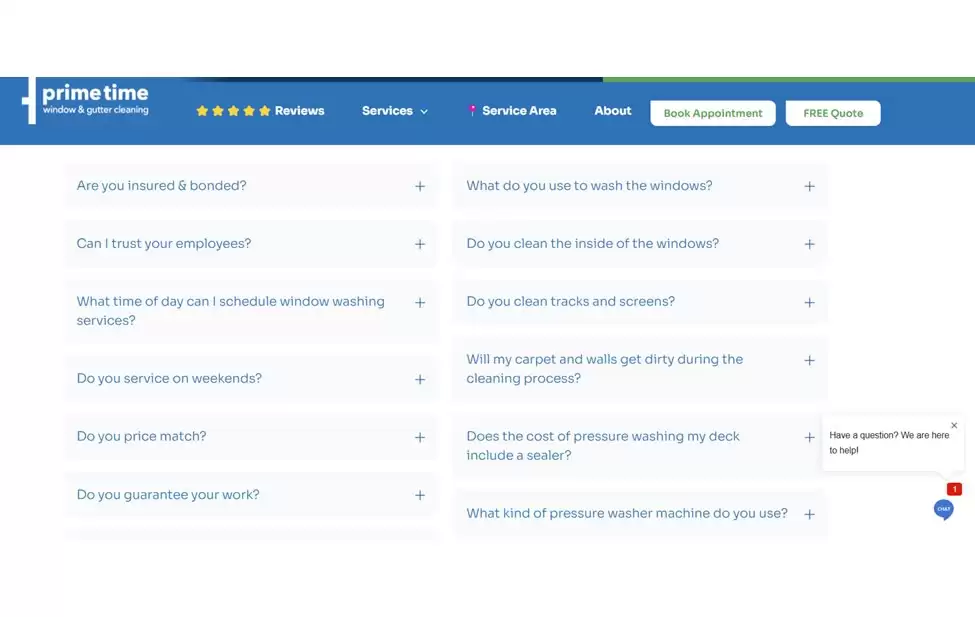Click the FREE Quote button
Image resolution: width=975 pixels, height=617 pixels.
(x=833, y=112)
